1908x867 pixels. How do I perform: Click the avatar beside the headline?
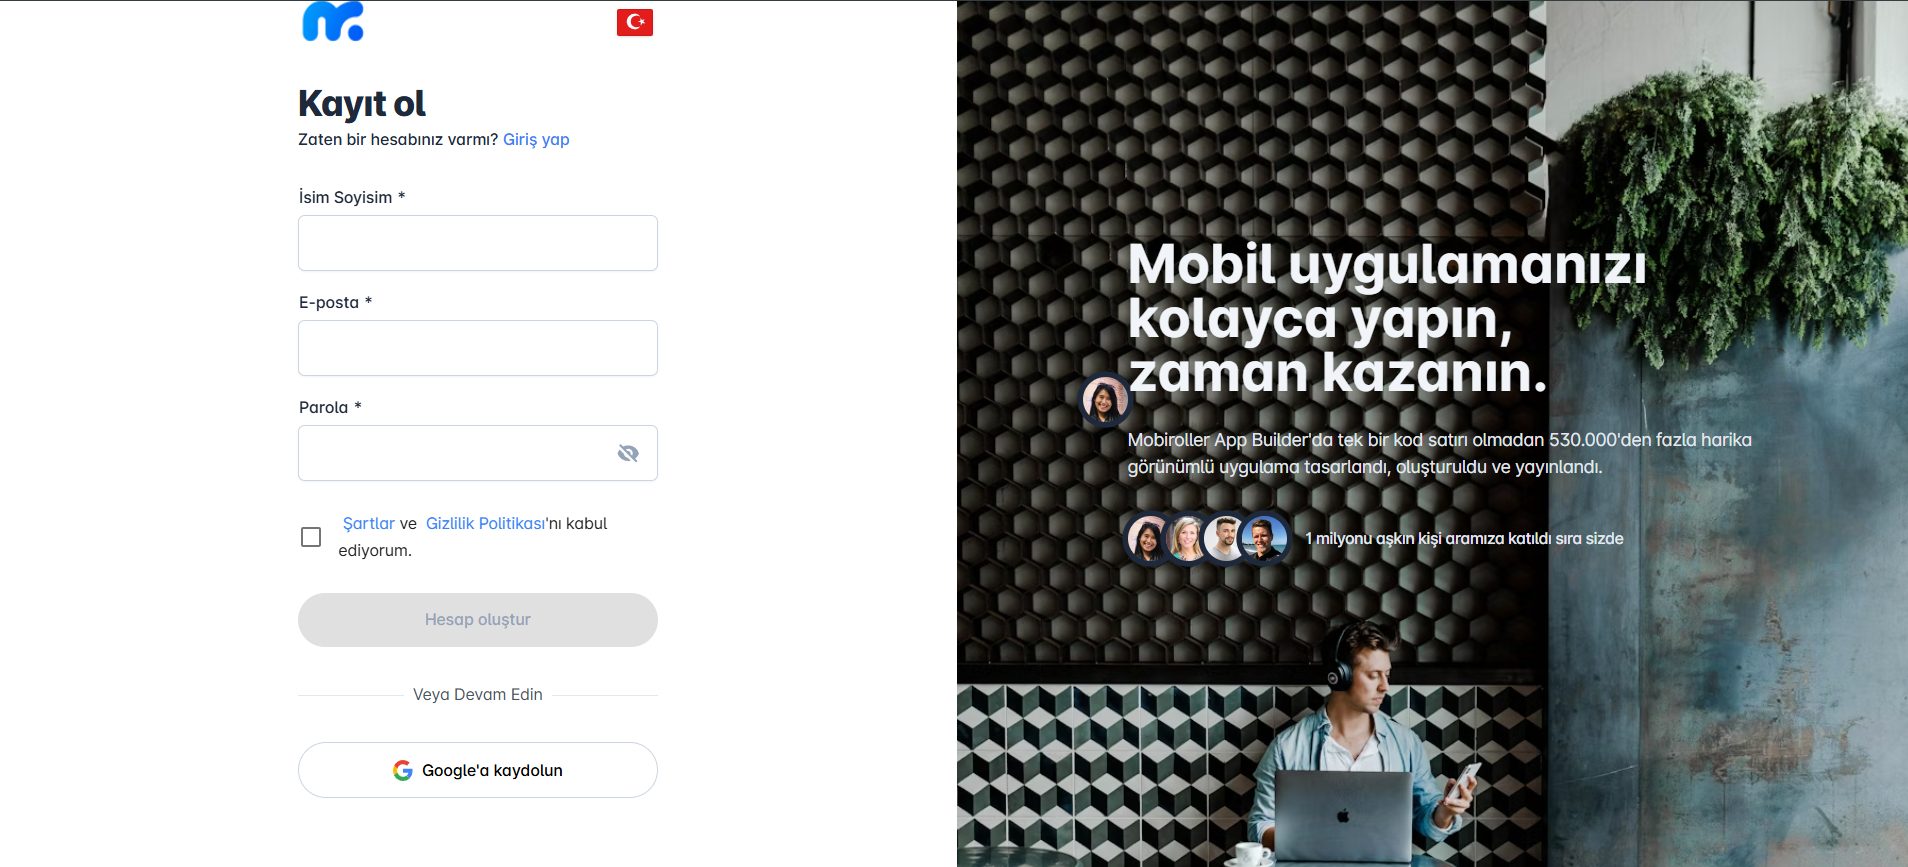point(1105,400)
